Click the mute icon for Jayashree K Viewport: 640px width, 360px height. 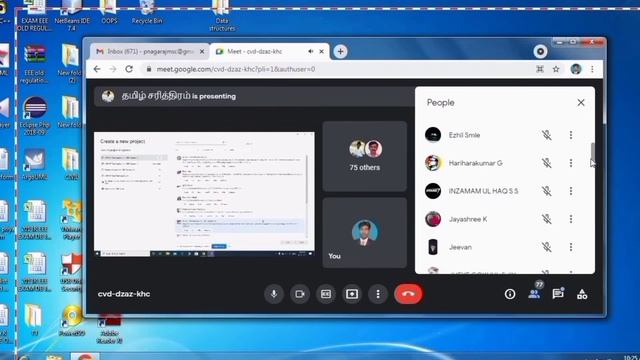(547, 219)
